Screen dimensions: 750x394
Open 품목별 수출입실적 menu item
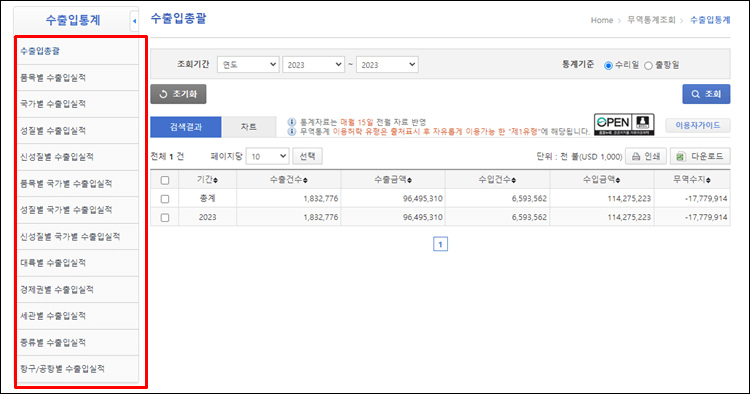pos(78,78)
